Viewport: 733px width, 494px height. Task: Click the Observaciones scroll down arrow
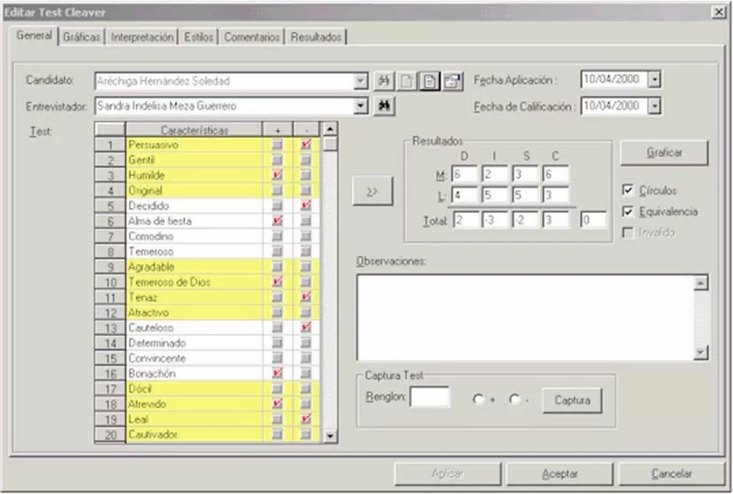[x=701, y=352]
